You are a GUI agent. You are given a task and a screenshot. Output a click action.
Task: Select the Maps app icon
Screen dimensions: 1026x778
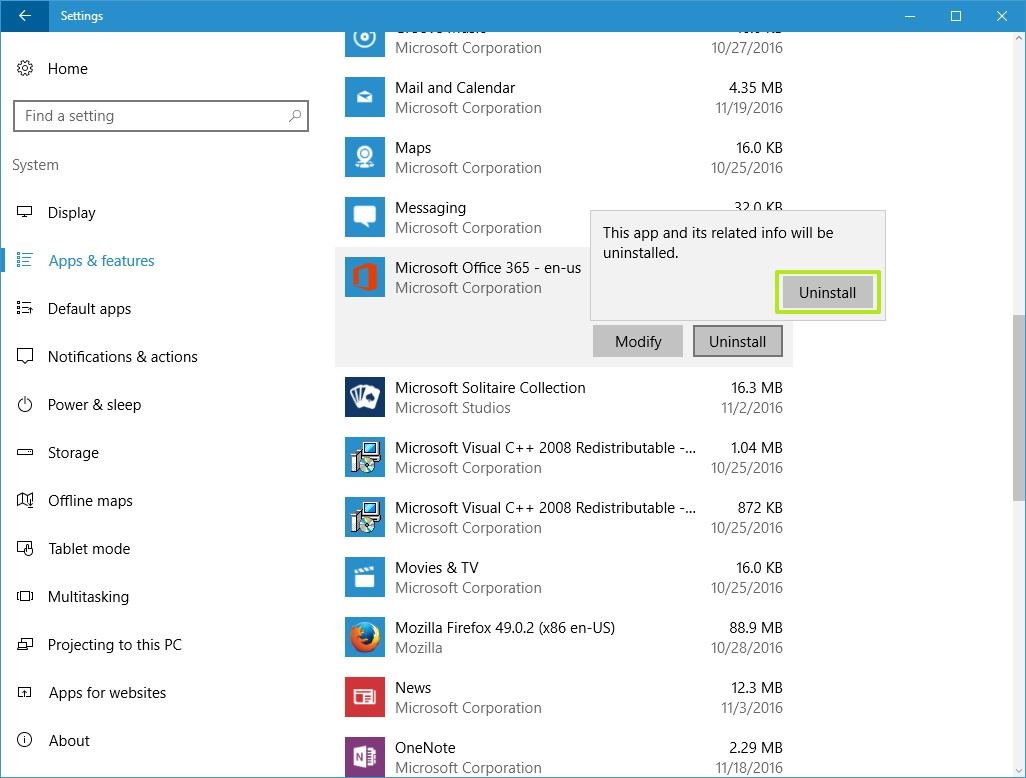point(364,157)
